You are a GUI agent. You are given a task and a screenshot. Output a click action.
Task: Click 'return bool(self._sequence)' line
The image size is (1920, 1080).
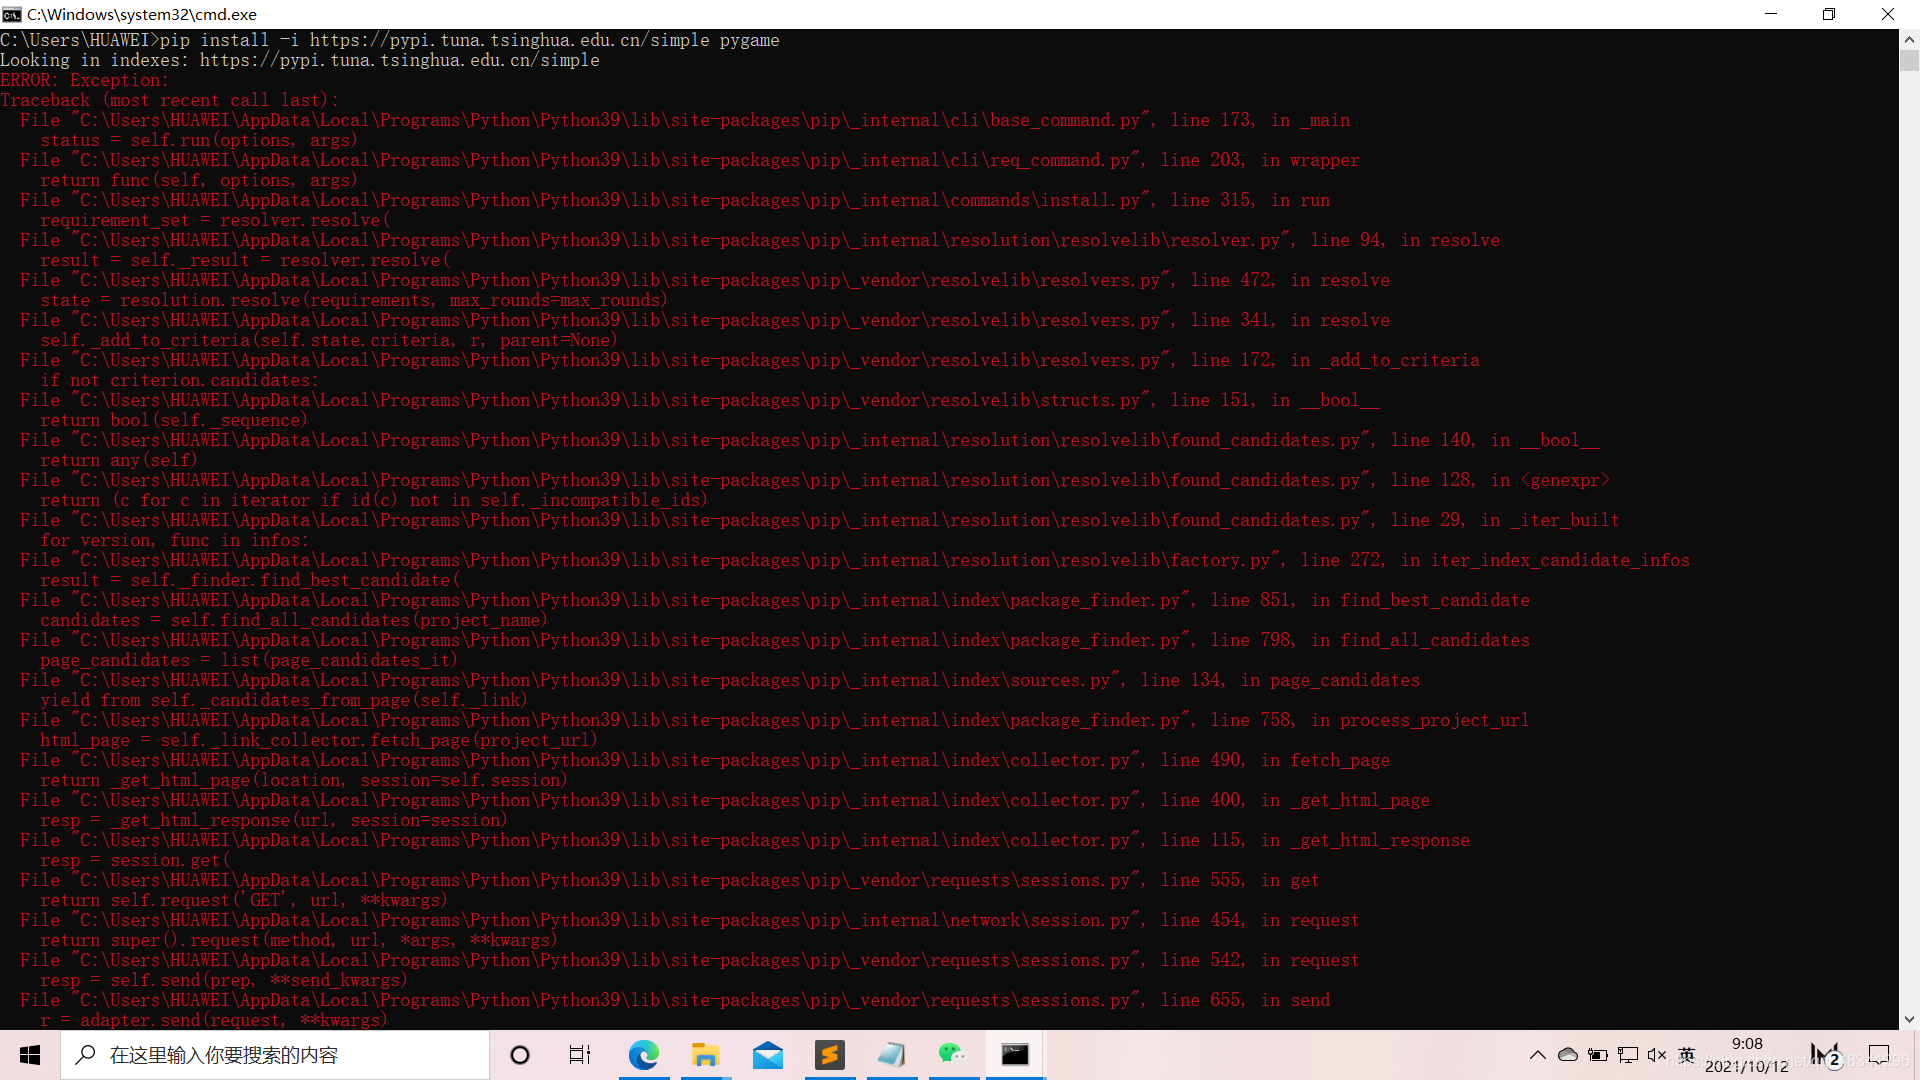coord(174,420)
